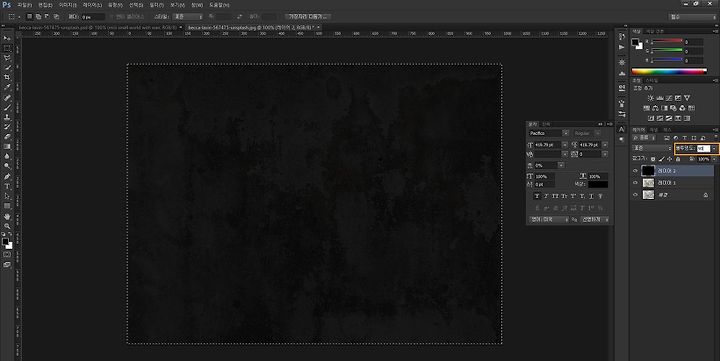This screenshot has height=361, width=720.
Task: Select the Eraser tool
Action: pos(7,136)
